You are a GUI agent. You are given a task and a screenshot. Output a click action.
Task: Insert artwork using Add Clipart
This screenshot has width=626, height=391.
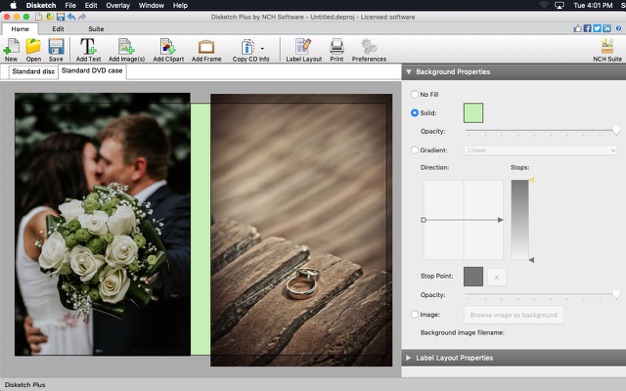(x=168, y=50)
